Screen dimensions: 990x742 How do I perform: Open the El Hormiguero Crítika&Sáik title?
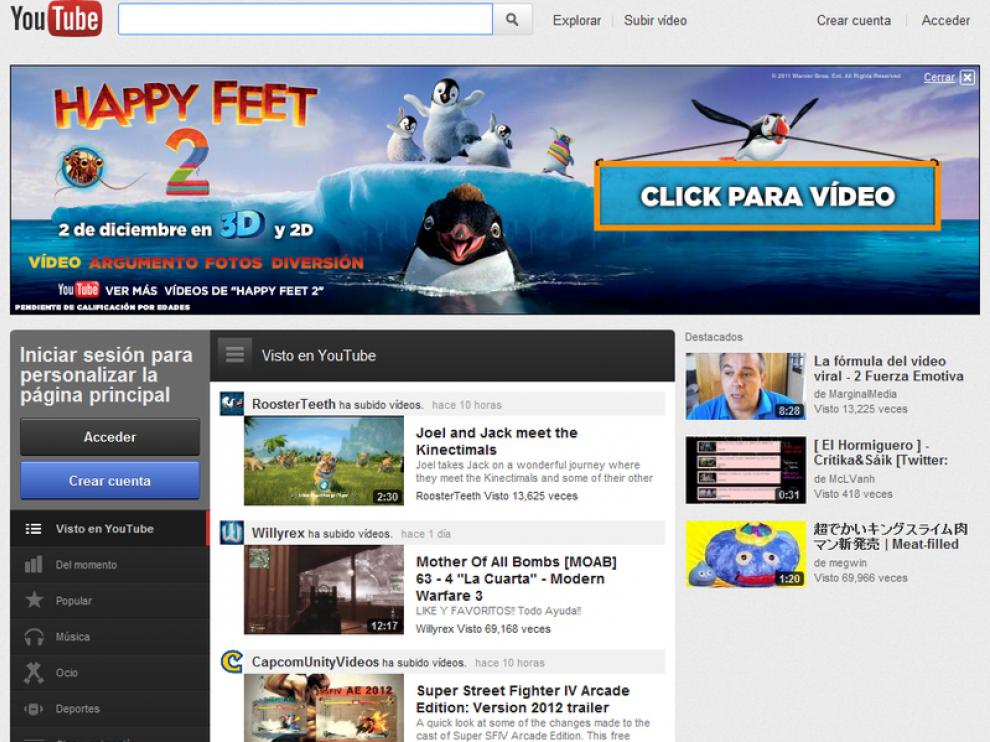880,453
